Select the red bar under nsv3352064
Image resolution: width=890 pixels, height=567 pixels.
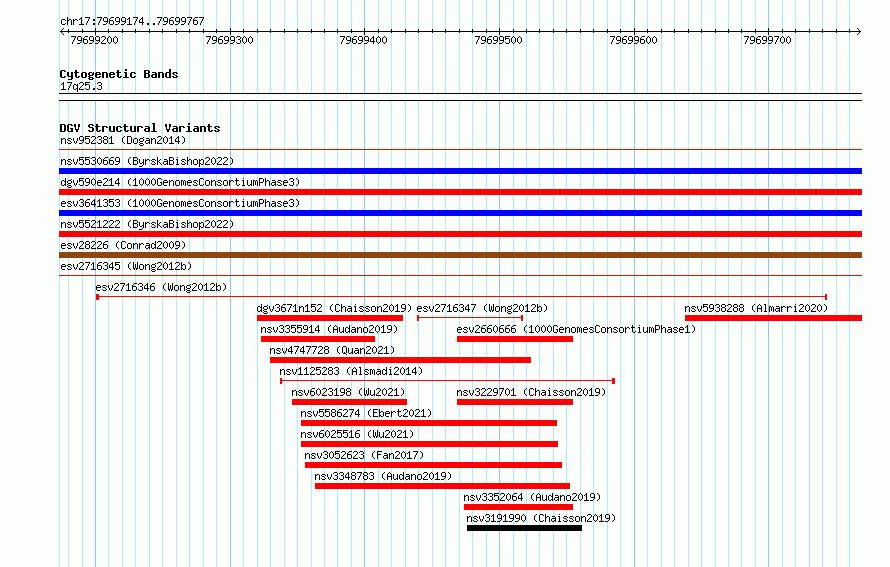(x=518, y=507)
